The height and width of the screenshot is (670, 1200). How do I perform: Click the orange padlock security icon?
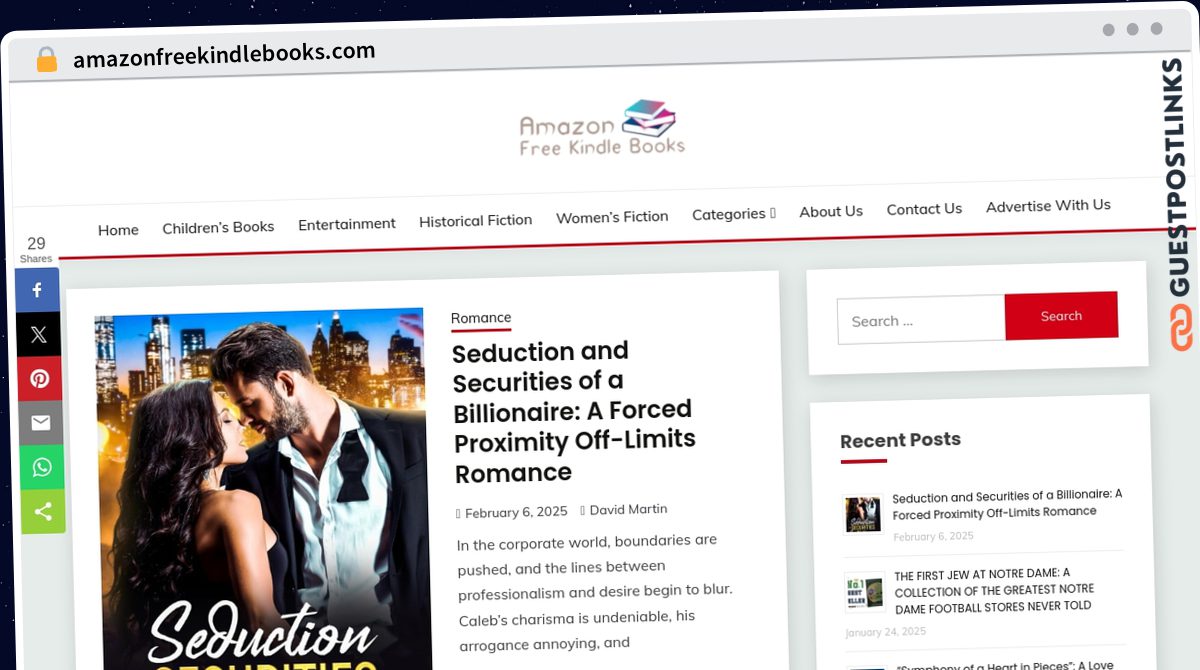(x=46, y=59)
